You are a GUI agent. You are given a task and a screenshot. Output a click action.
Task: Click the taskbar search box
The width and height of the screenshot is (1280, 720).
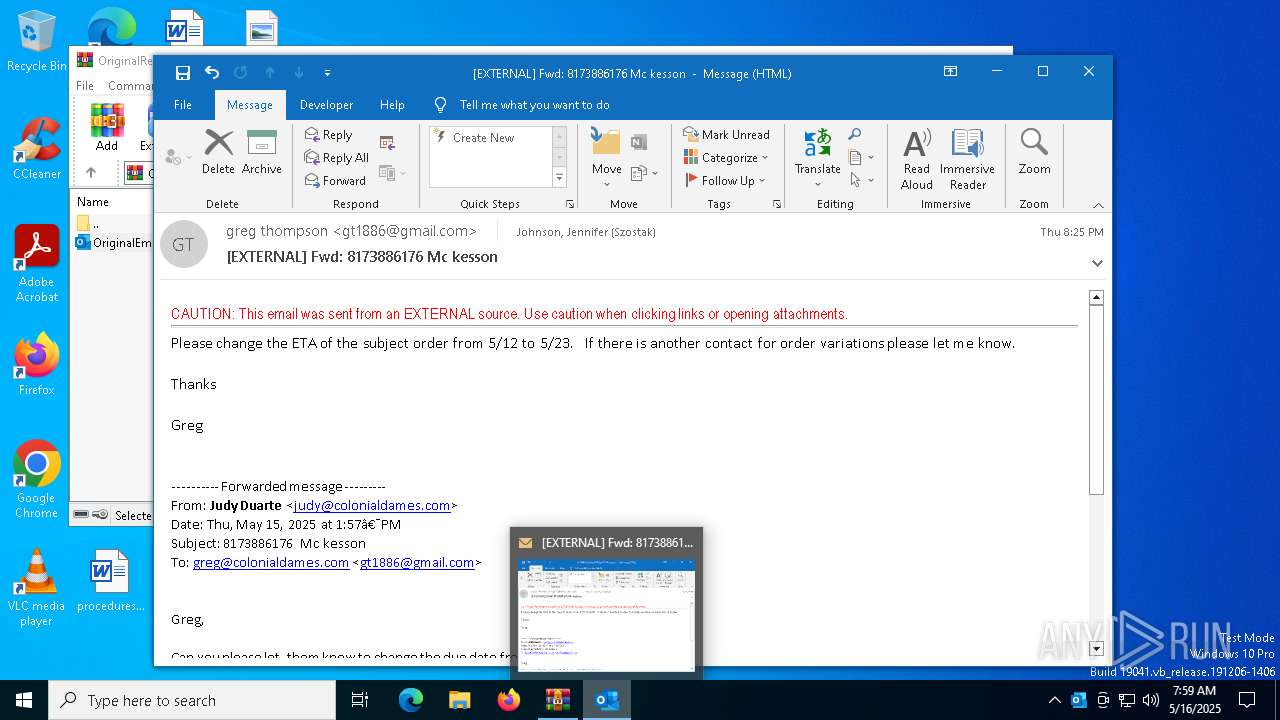192,700
